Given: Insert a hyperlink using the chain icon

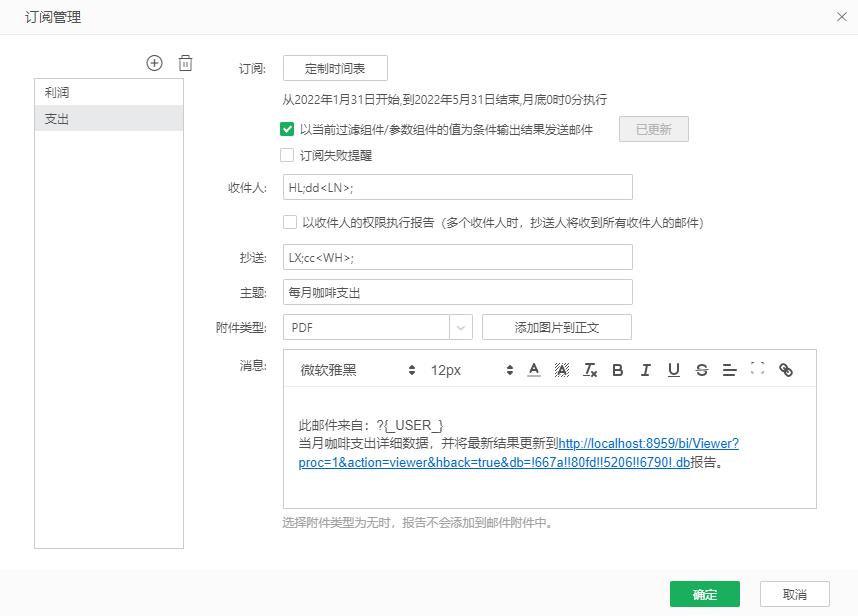Looking at the screenshot, I should point(785,369).
